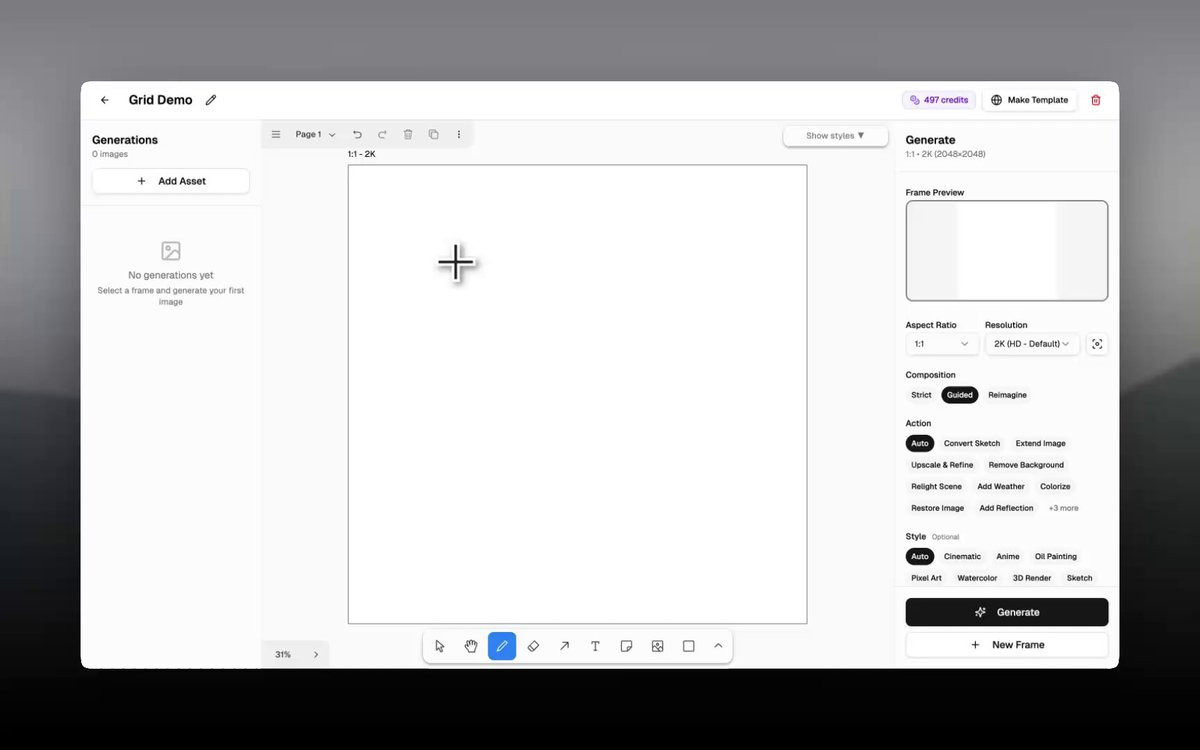Open the 497 credits badge
The width and height of the screenshot is (1200, 750).
tap(939, 100)
